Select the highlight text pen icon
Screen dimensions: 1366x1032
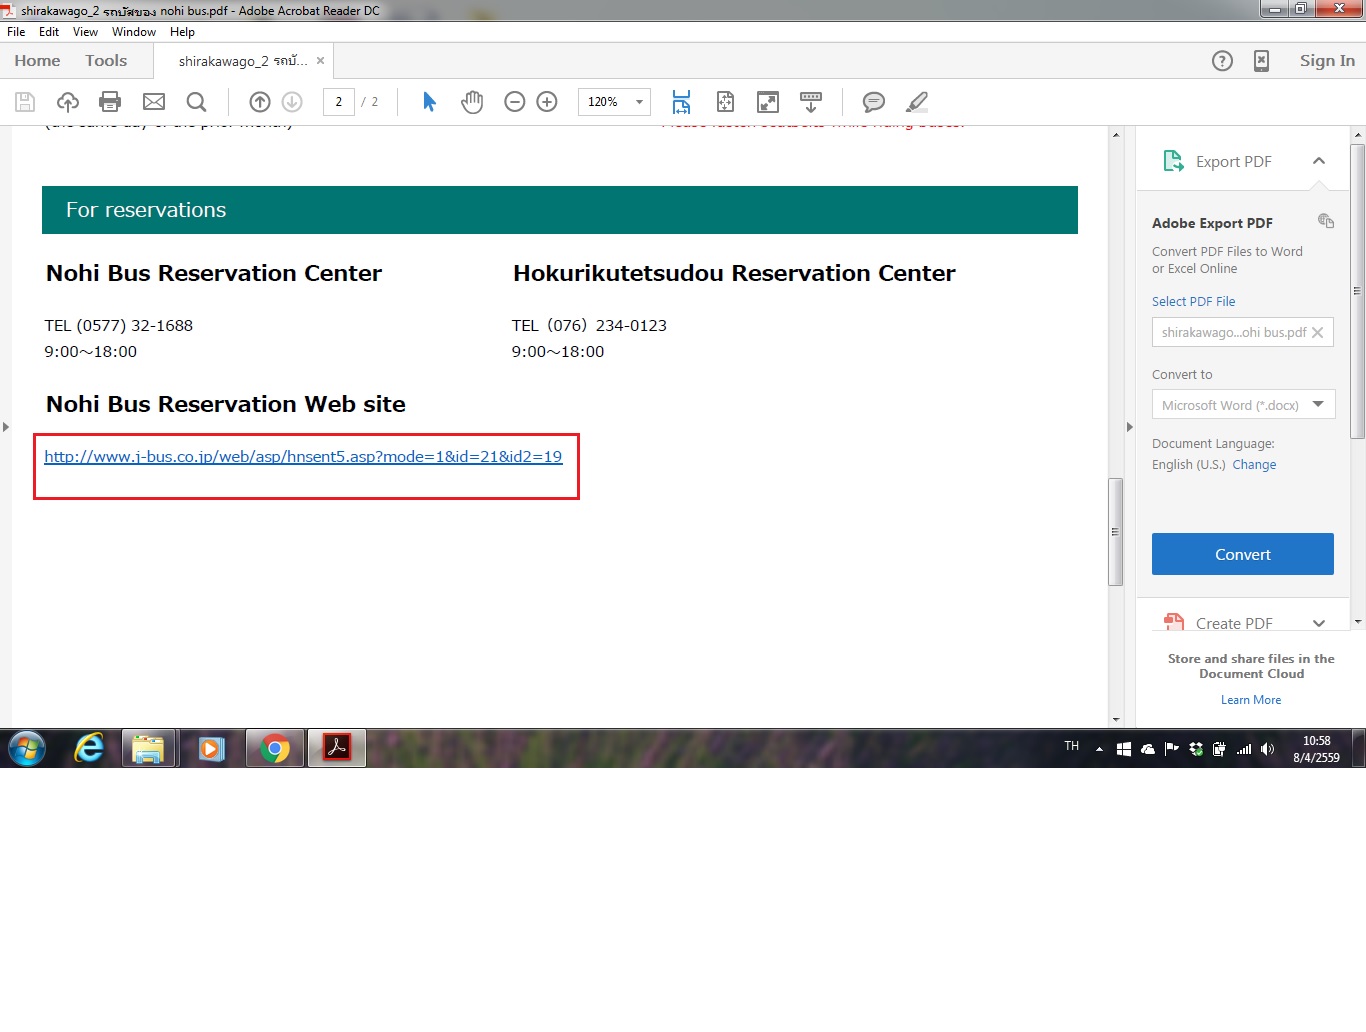pyautogui.click(x=917, y=102)
